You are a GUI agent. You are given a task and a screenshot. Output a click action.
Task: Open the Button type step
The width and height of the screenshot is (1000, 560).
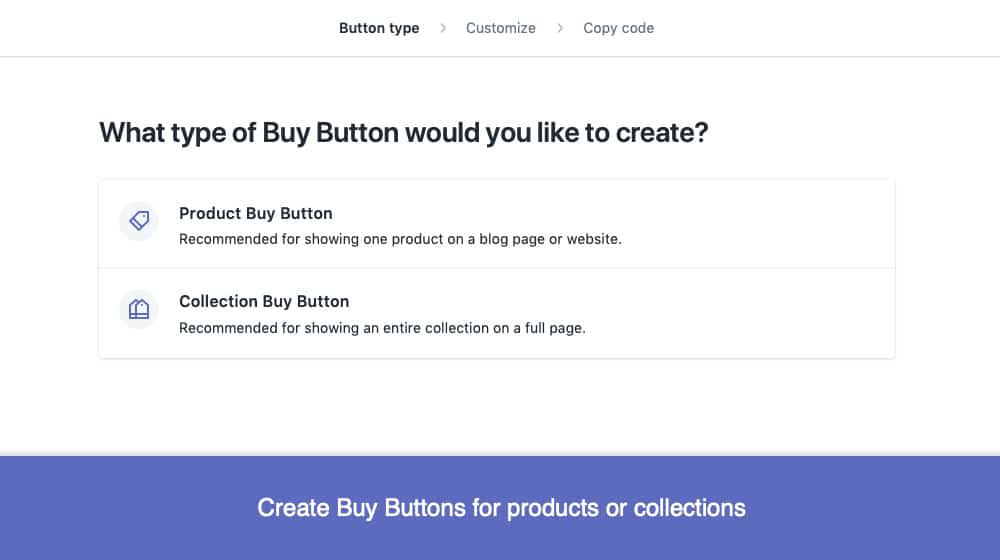click(379, 28)
